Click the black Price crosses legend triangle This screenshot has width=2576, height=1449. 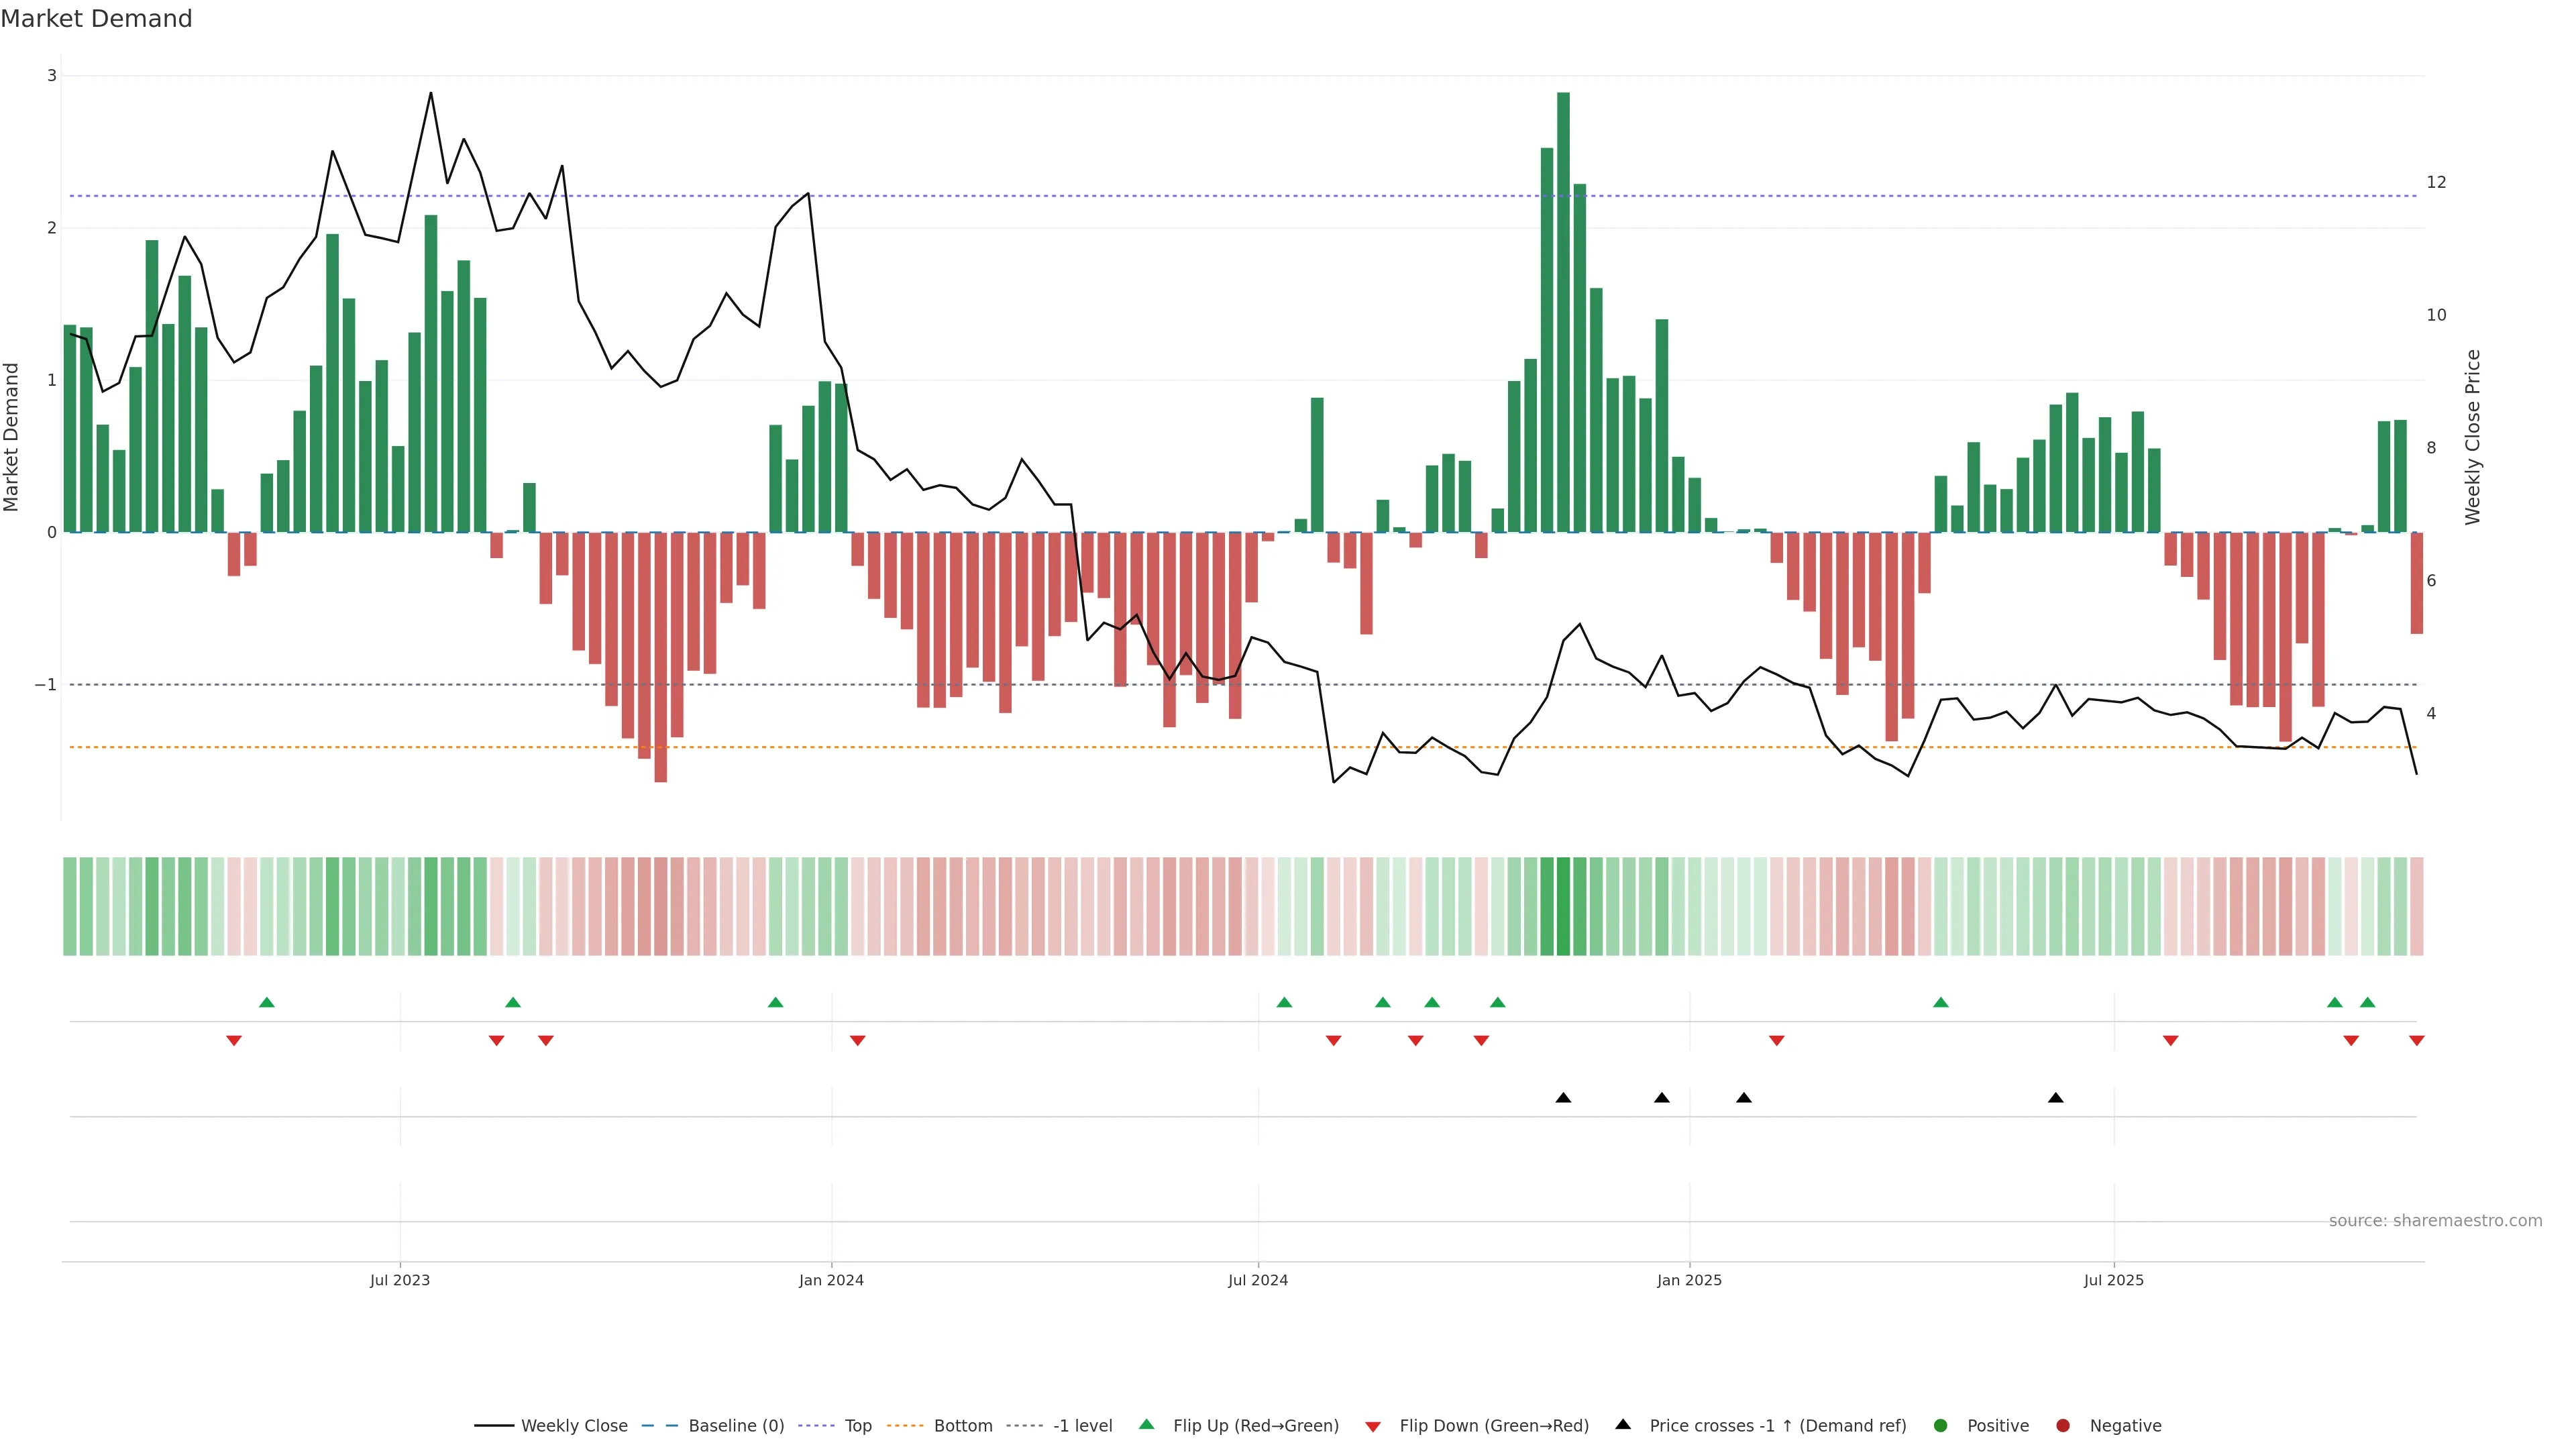[x=1623, y=1424]
